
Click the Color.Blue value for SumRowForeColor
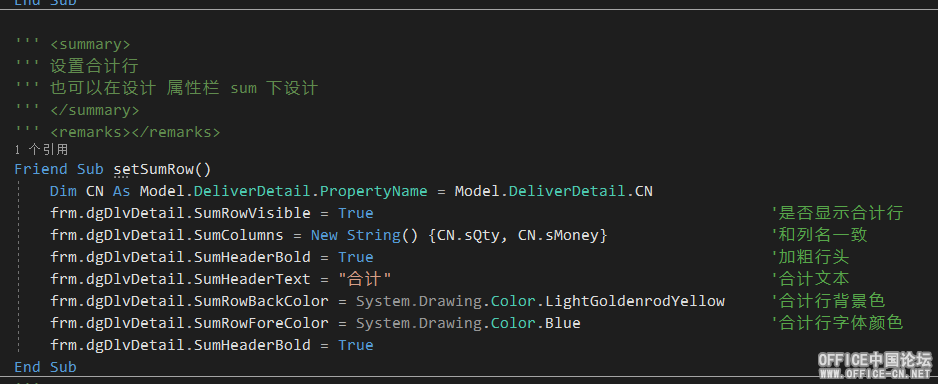click(535, 323)
